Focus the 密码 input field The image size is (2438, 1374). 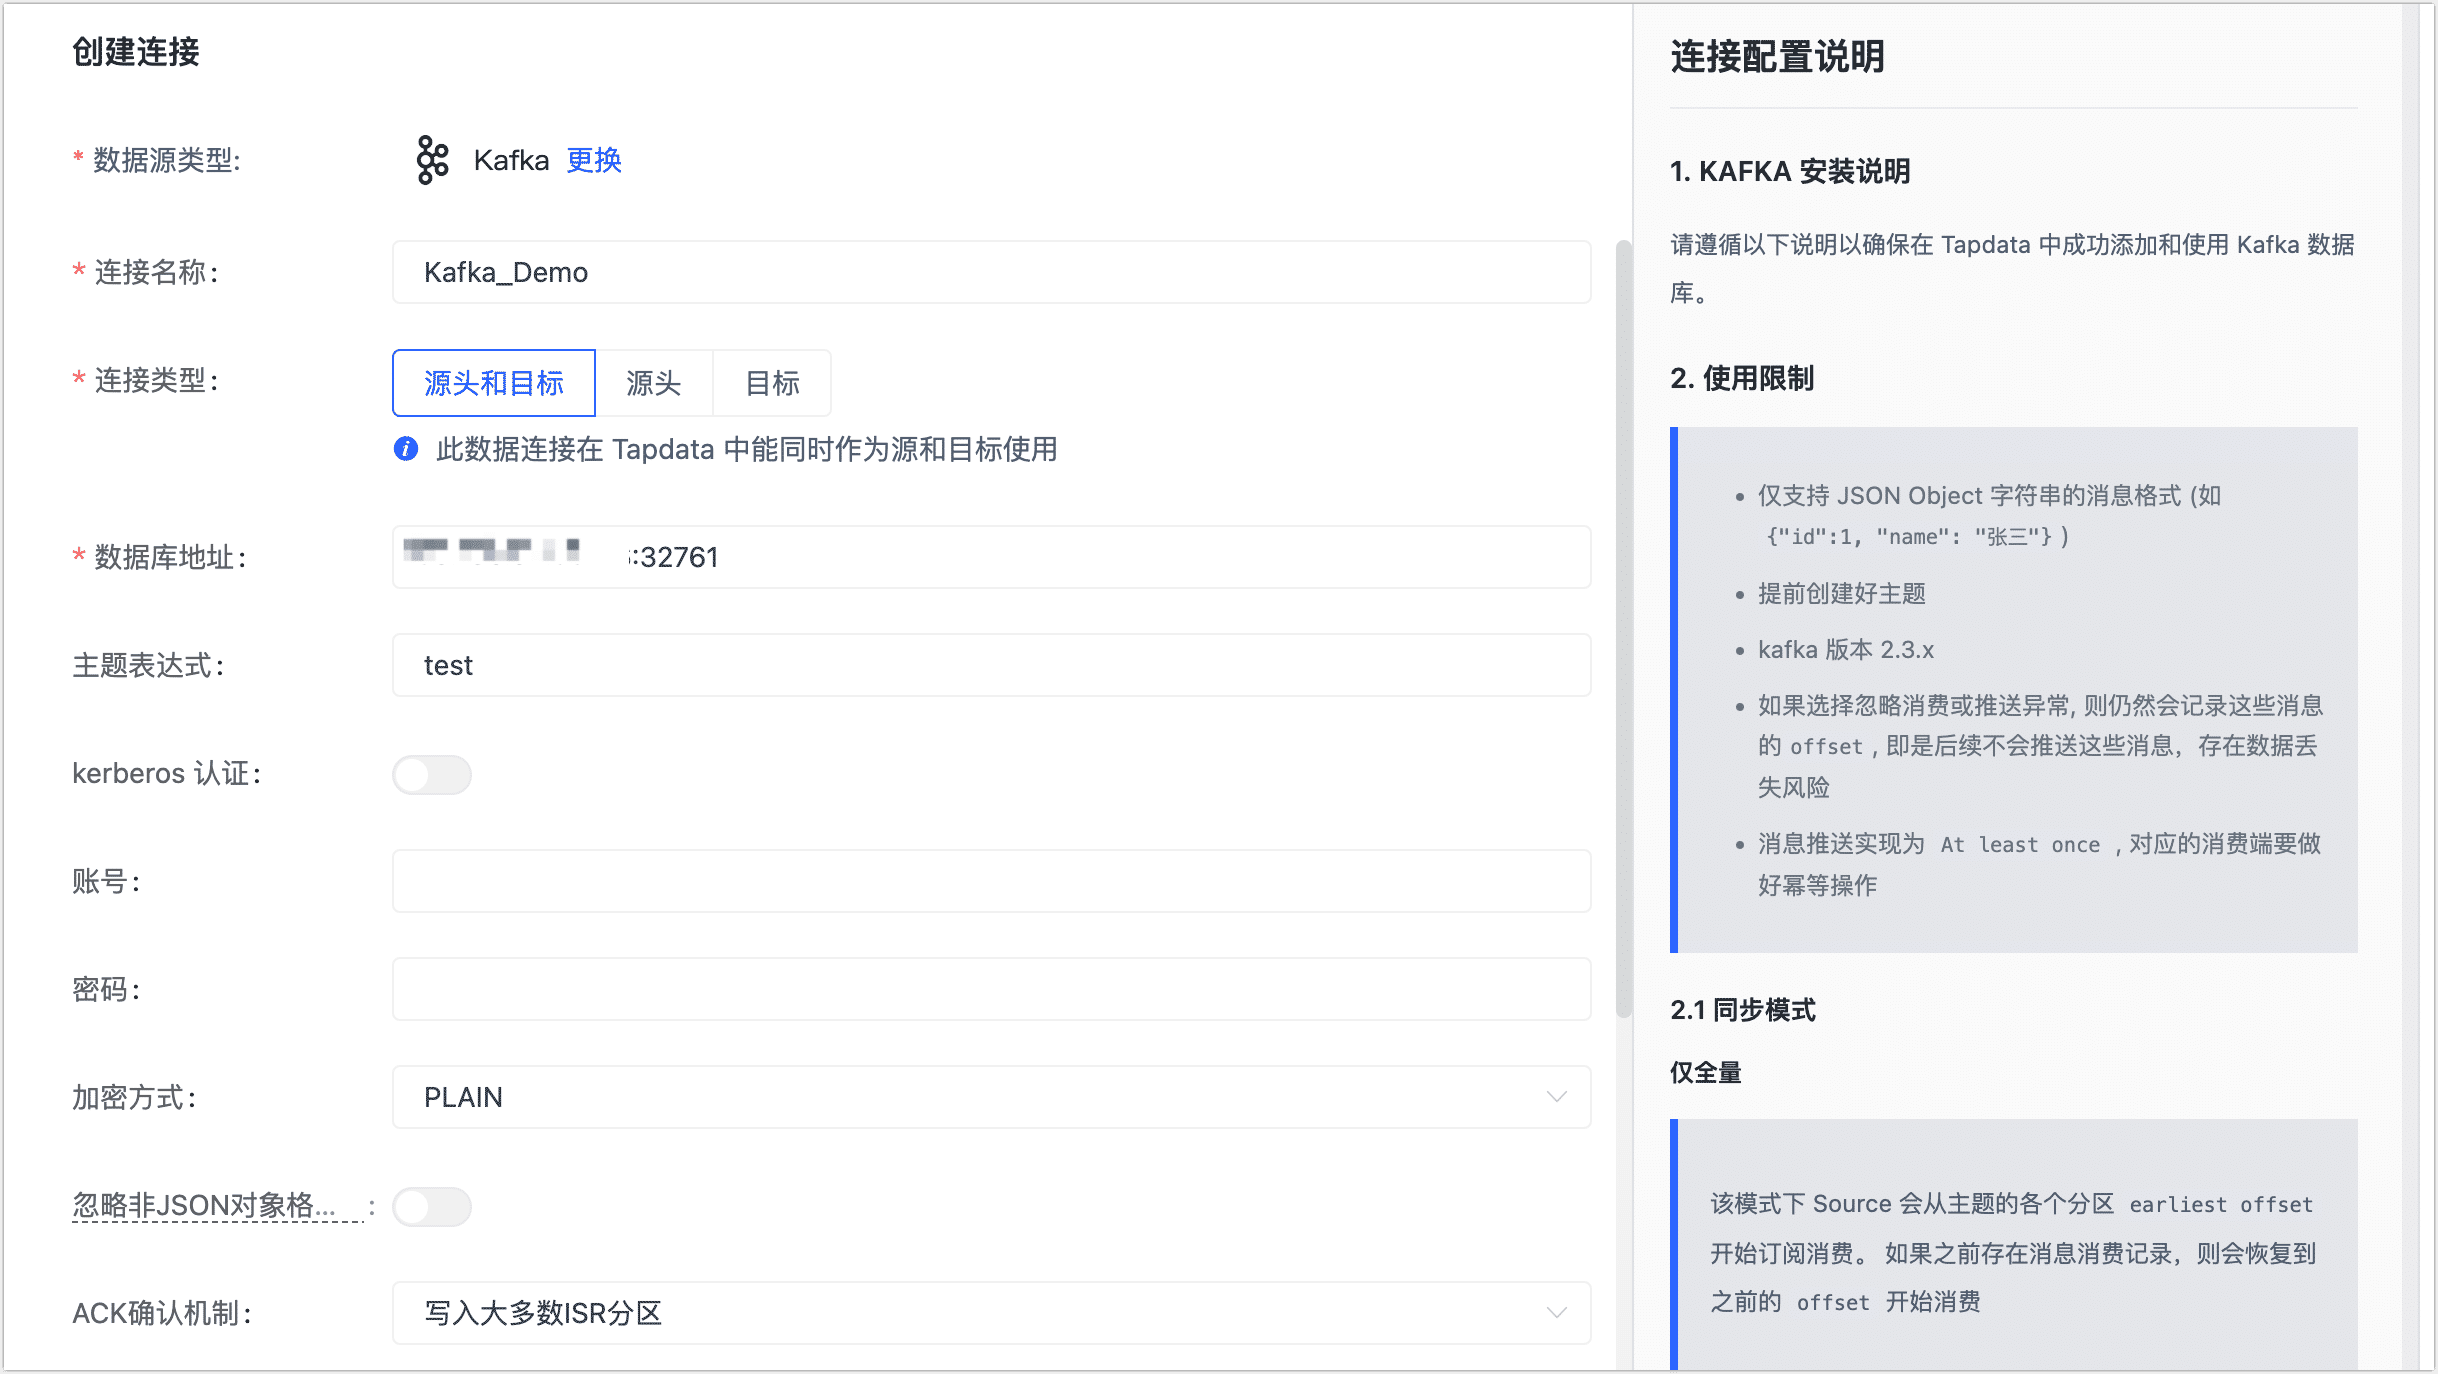point(990,989)
